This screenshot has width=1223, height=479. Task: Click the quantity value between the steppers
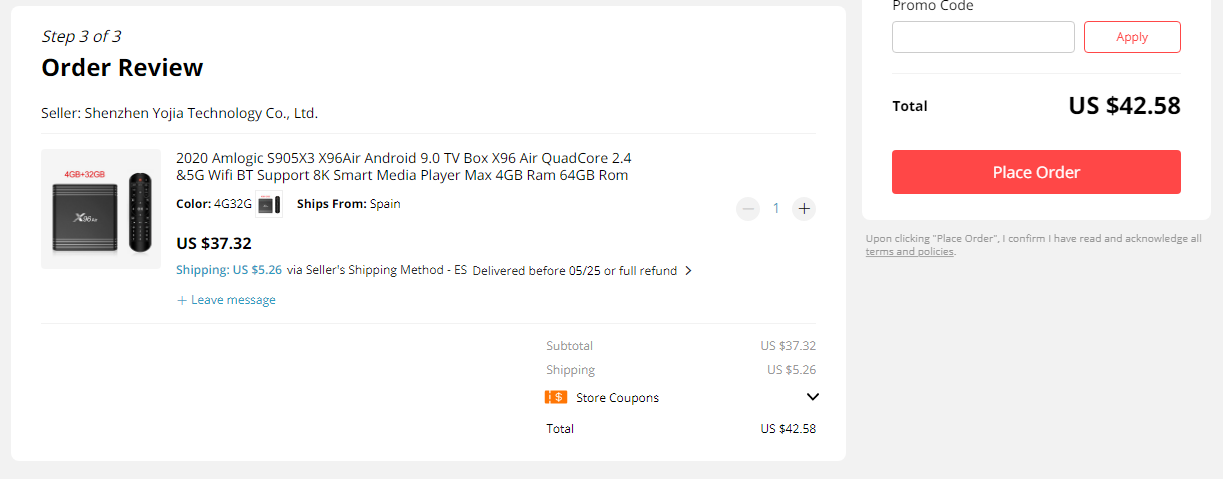pos(776,209)
